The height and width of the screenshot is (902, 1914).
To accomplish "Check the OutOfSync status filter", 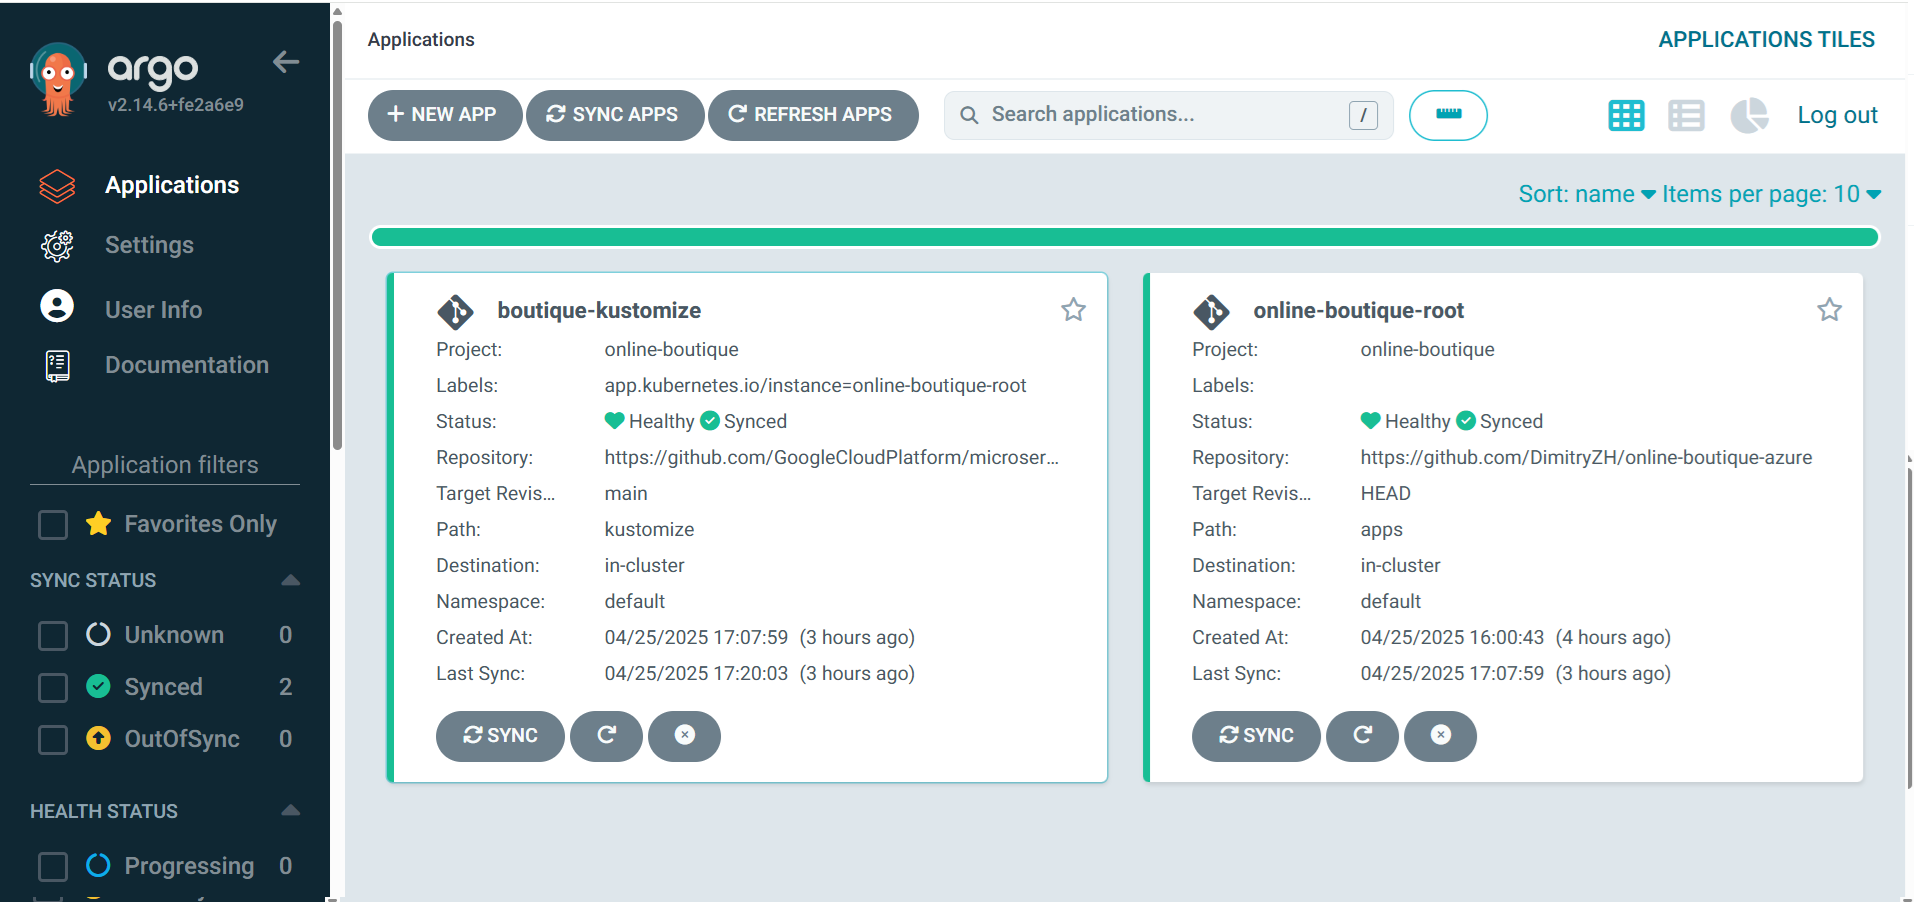I will click(52, 740).
